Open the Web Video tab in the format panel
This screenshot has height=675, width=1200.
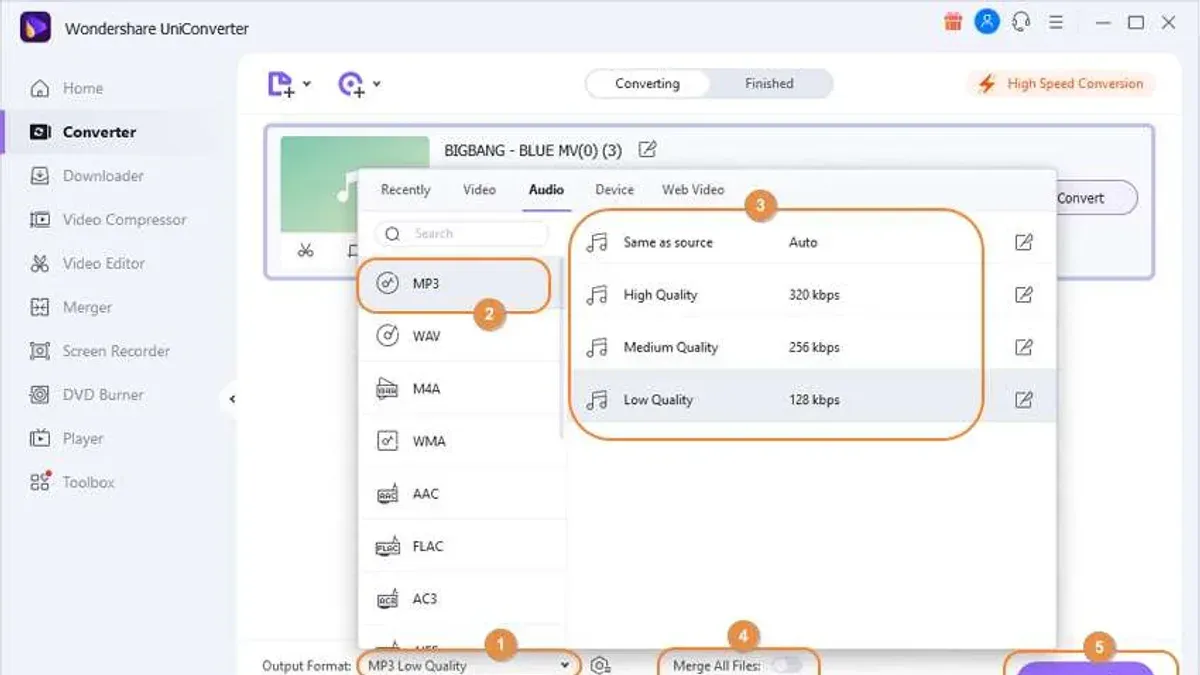point(692,190)
